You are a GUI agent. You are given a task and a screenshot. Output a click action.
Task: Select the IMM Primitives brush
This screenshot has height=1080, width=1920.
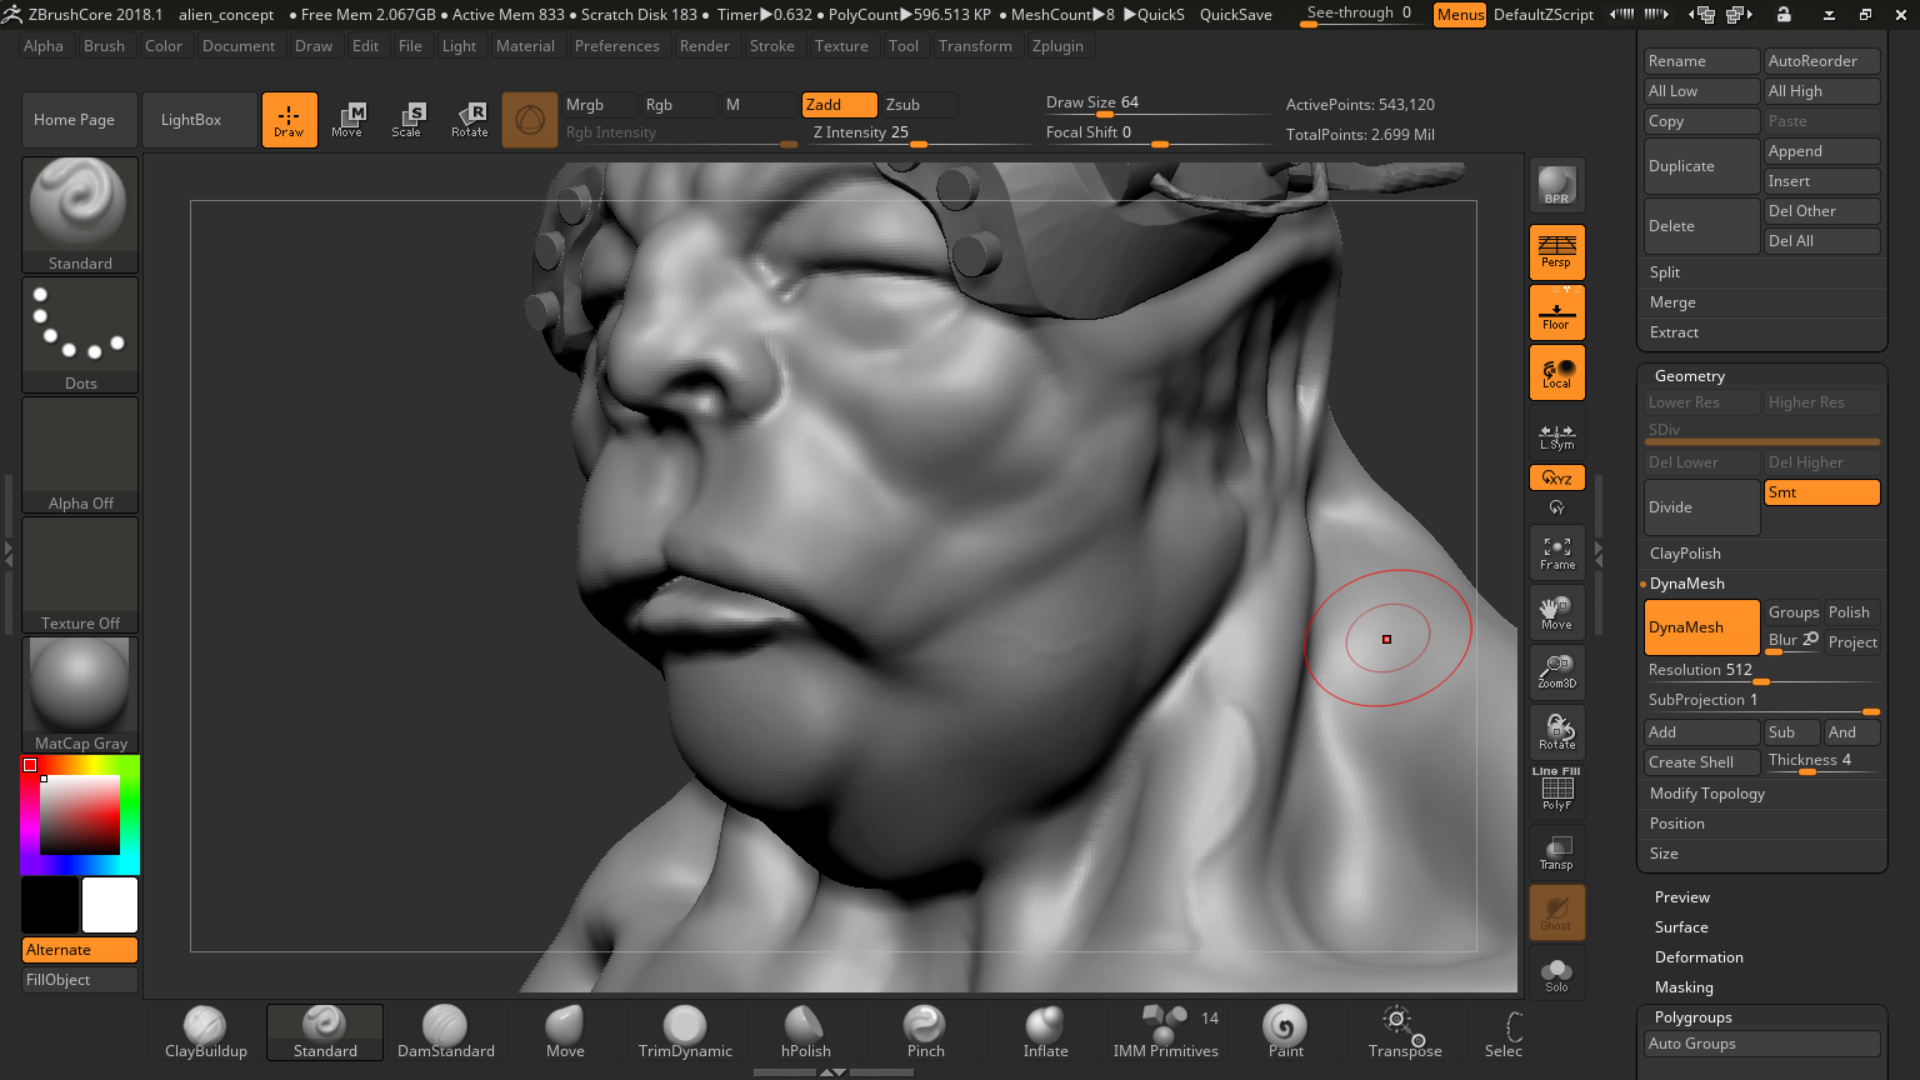pos(1165,1032)
